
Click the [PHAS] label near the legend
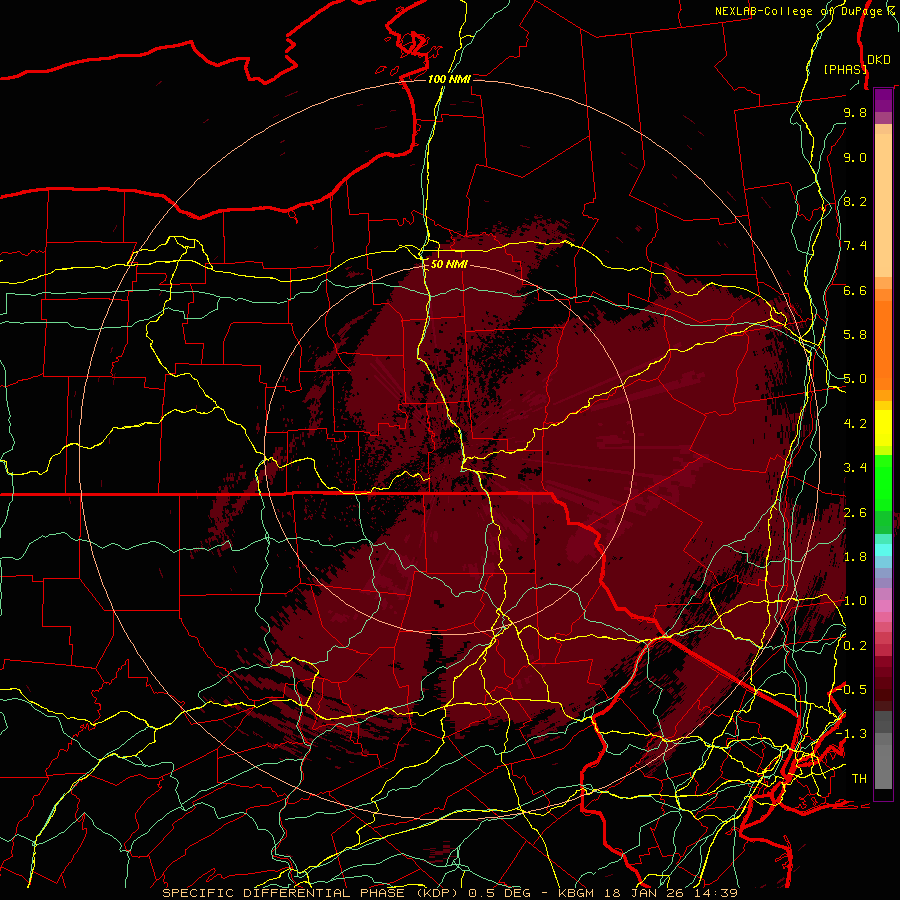click(x=845, y=69)
